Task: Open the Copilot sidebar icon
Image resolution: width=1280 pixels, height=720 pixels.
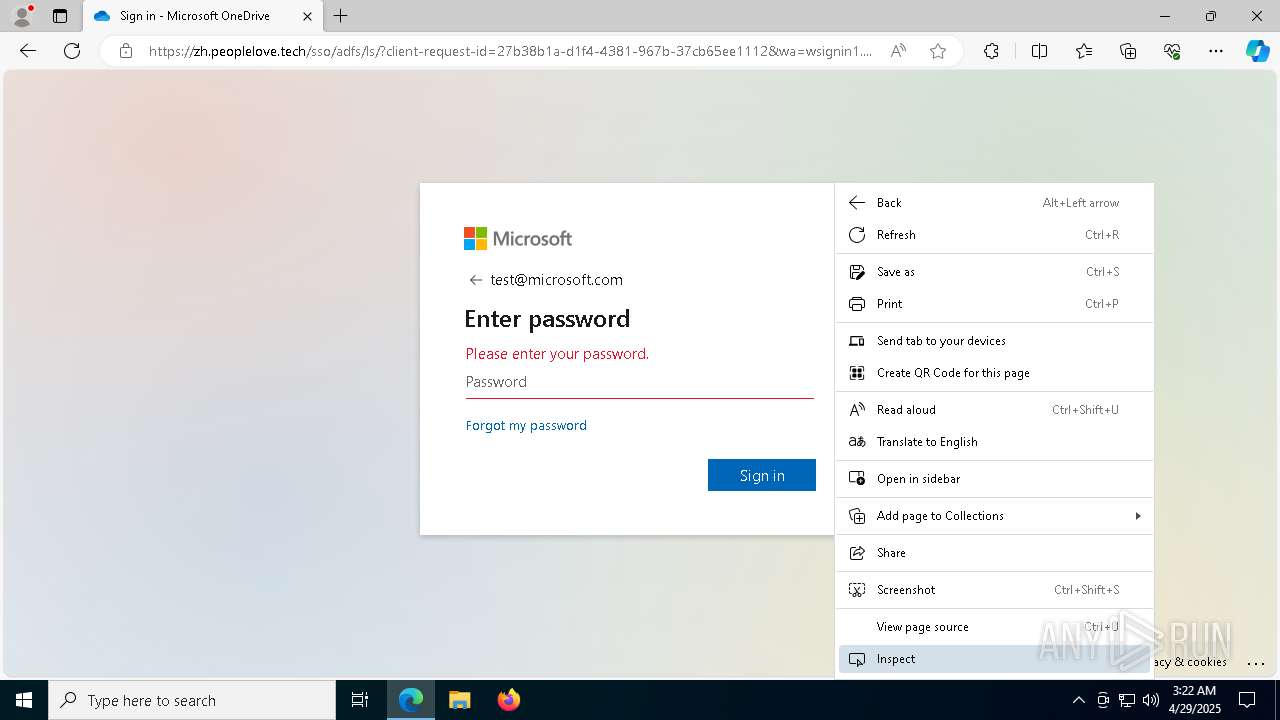Action: pos(1257,51)
